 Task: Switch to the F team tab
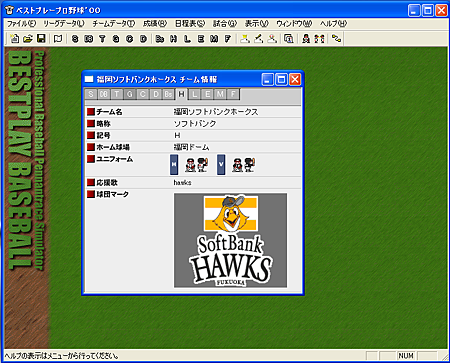pos(233,94)
